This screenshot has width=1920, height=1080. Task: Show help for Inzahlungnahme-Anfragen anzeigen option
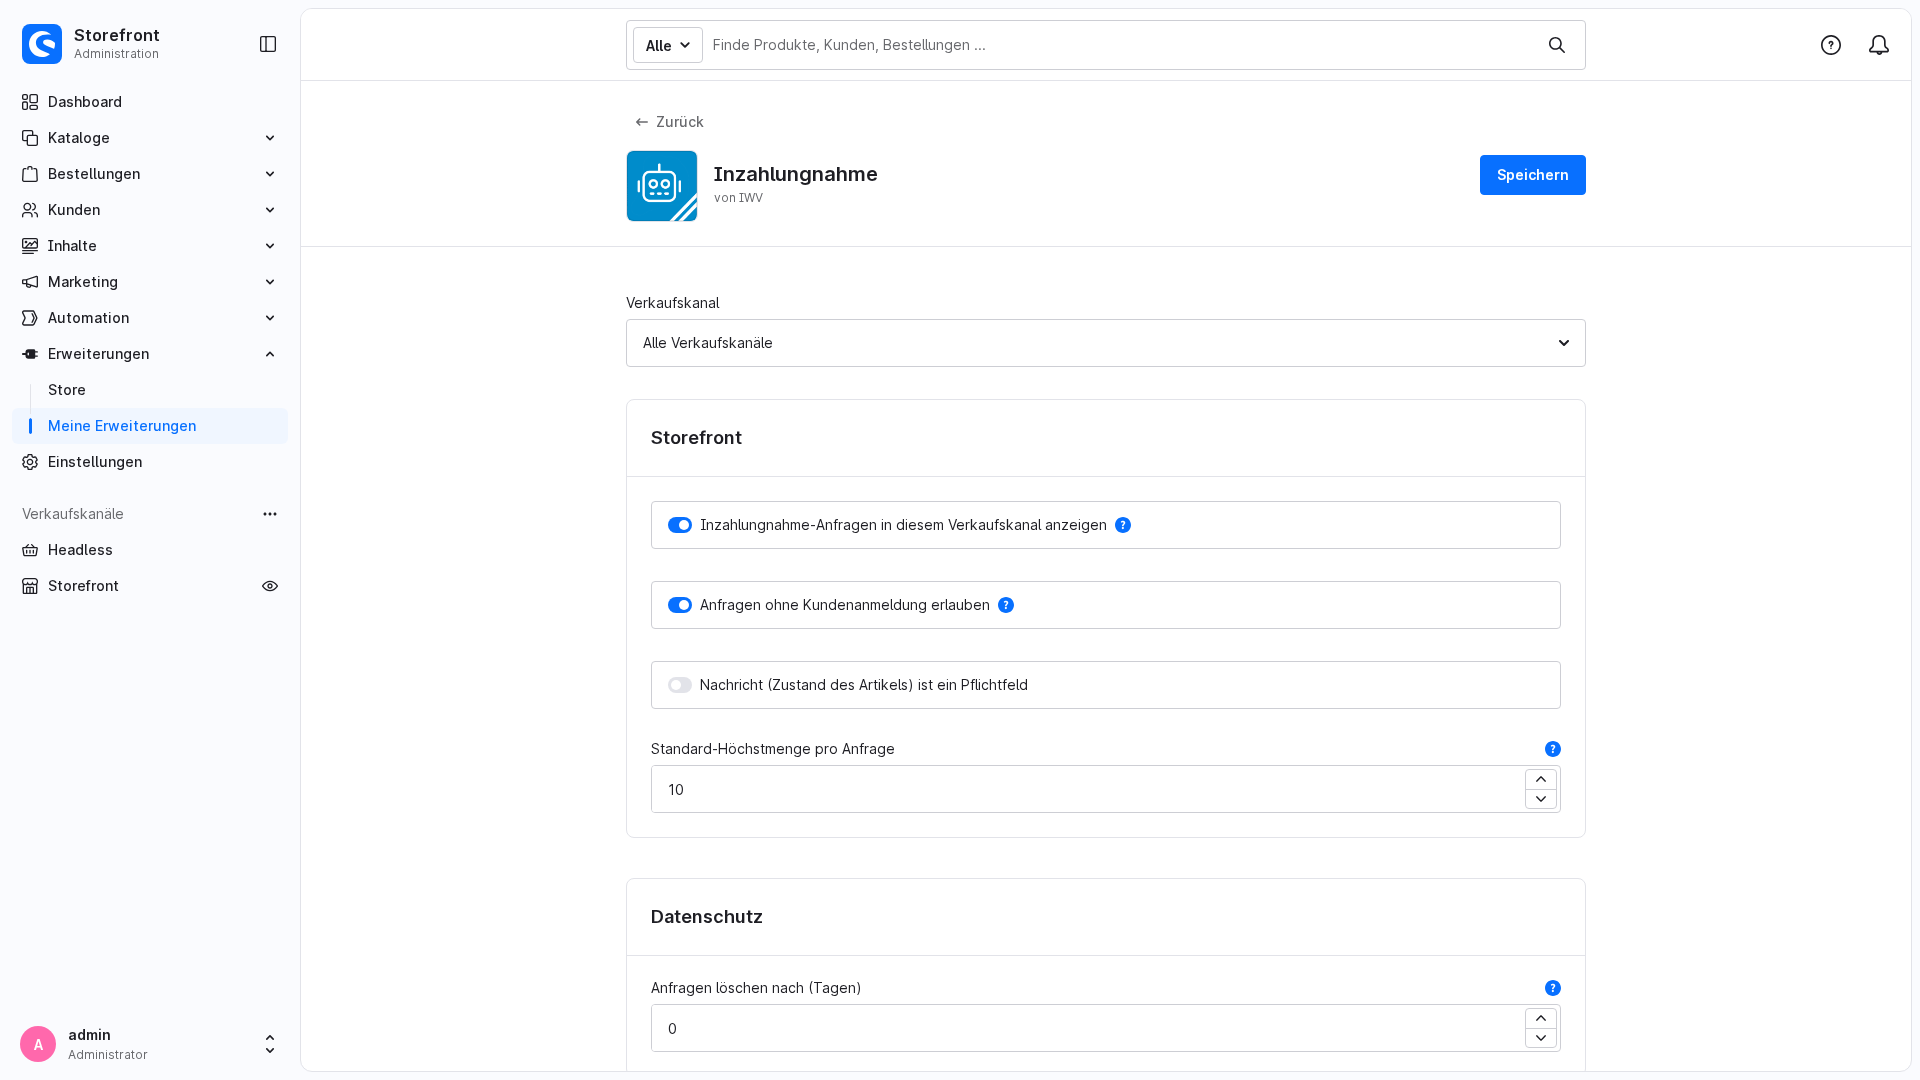point(1123,525)
